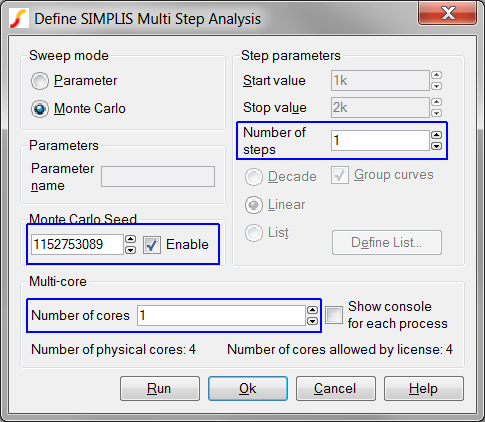
Task: Click the Monte Carlo Seed number field
Action: point(77,244)
